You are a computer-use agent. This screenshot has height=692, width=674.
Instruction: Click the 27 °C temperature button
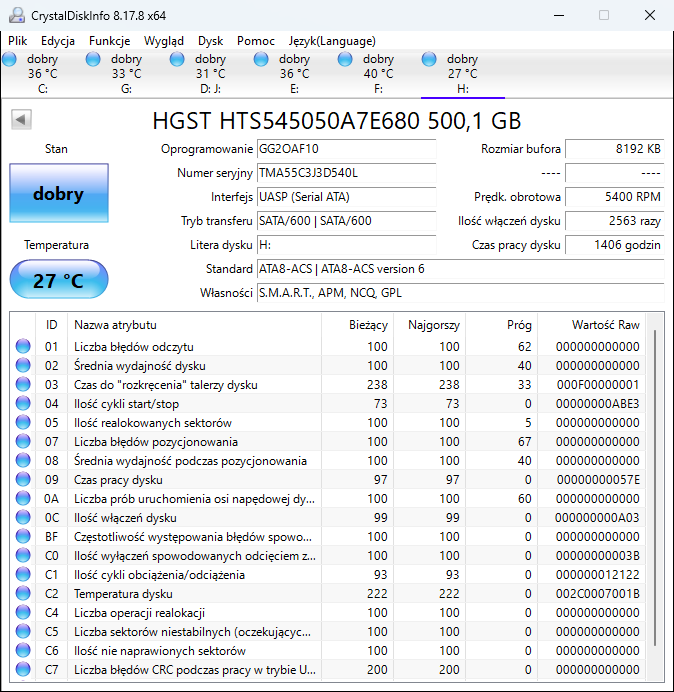[x=59, y=279]
